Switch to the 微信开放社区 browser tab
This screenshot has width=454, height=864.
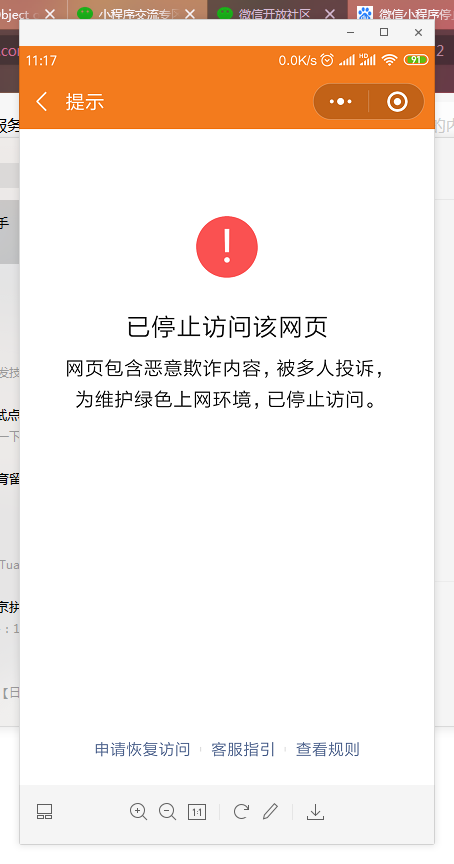click(275, 14)
